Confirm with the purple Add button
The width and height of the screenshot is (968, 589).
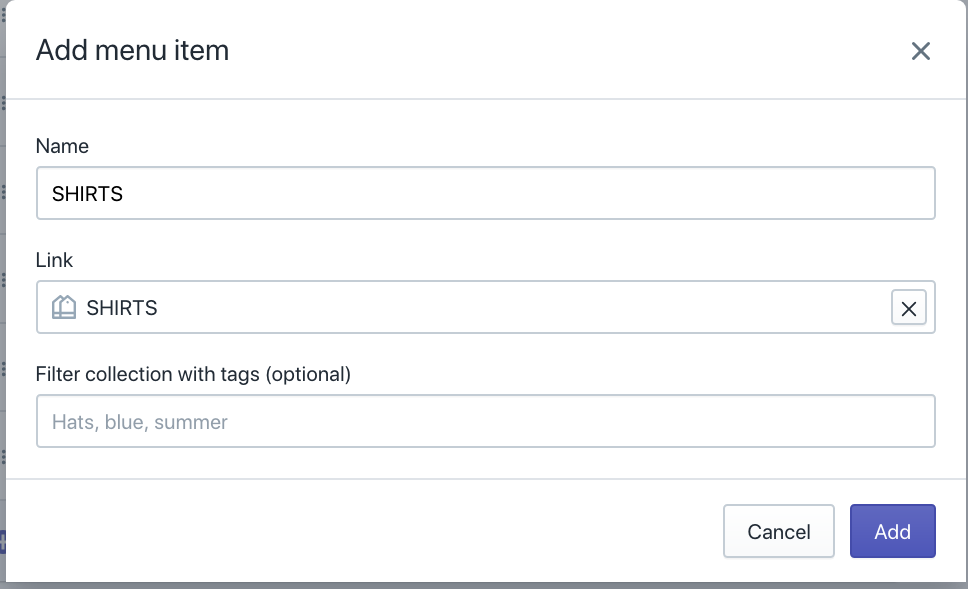(892, 531)
